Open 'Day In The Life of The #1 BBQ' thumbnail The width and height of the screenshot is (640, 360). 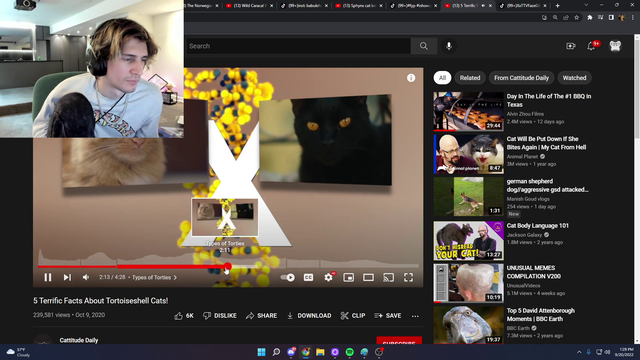click(468, 111)
